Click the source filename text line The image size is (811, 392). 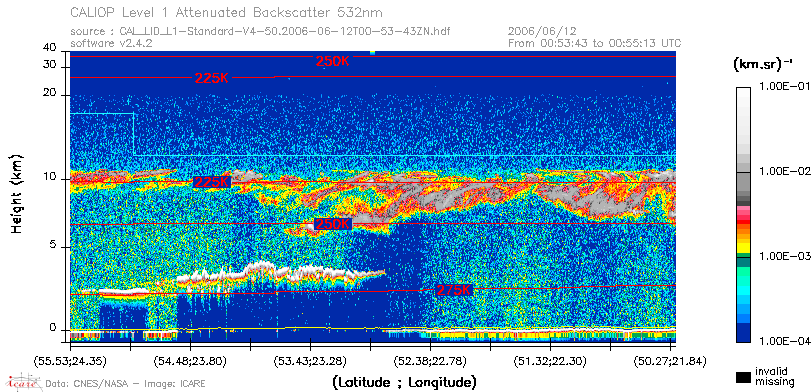point(260,32)
